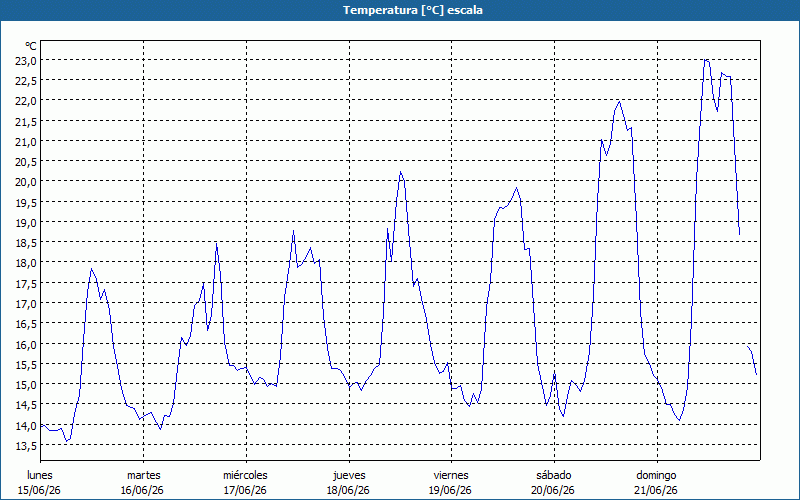Click the 17/06/26 date label
Viewport: 800px width, 500px height.
[245, 490]
